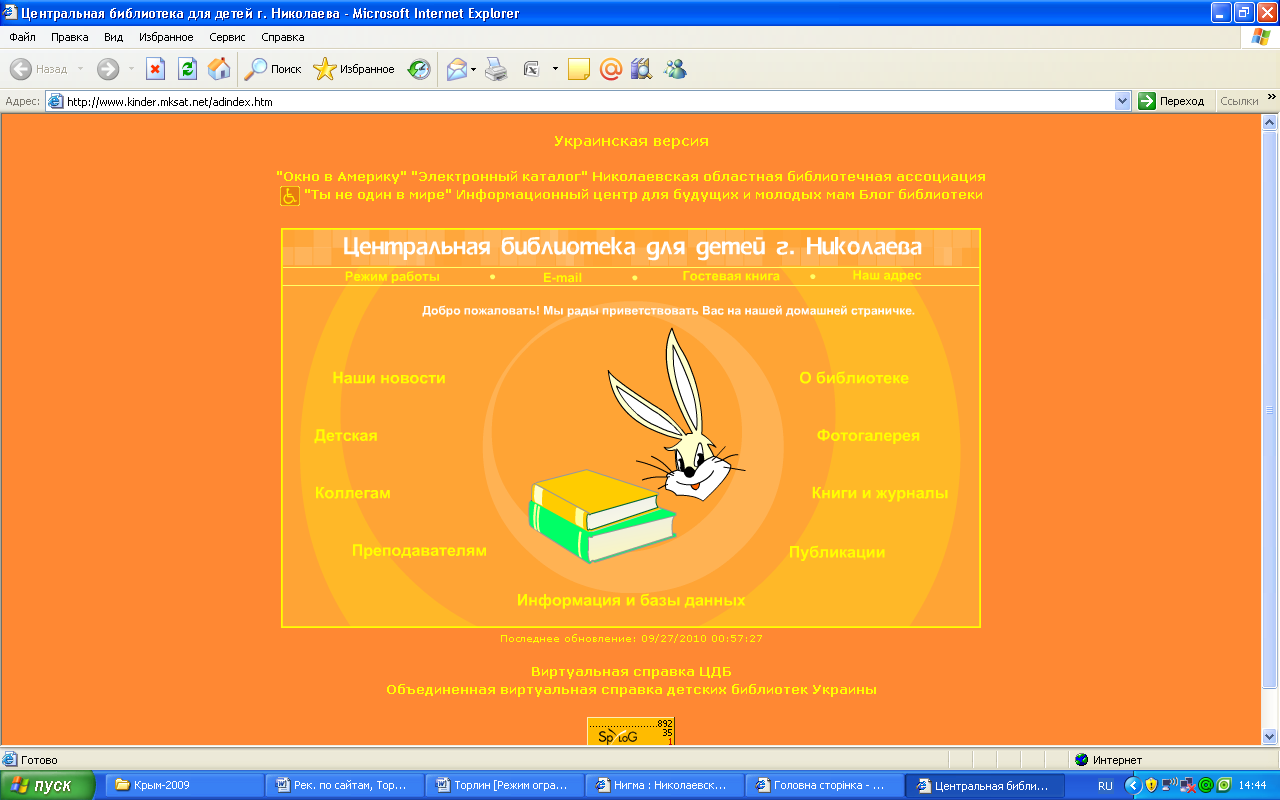Click the пуск Start button
The height and width of the screenshot is (800, 1280).
tap(48, 785)
